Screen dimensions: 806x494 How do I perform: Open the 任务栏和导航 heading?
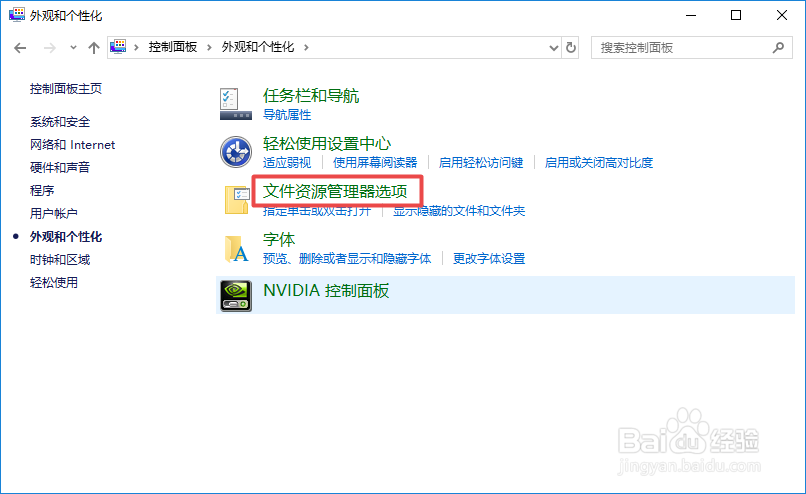tap(311, 96)
